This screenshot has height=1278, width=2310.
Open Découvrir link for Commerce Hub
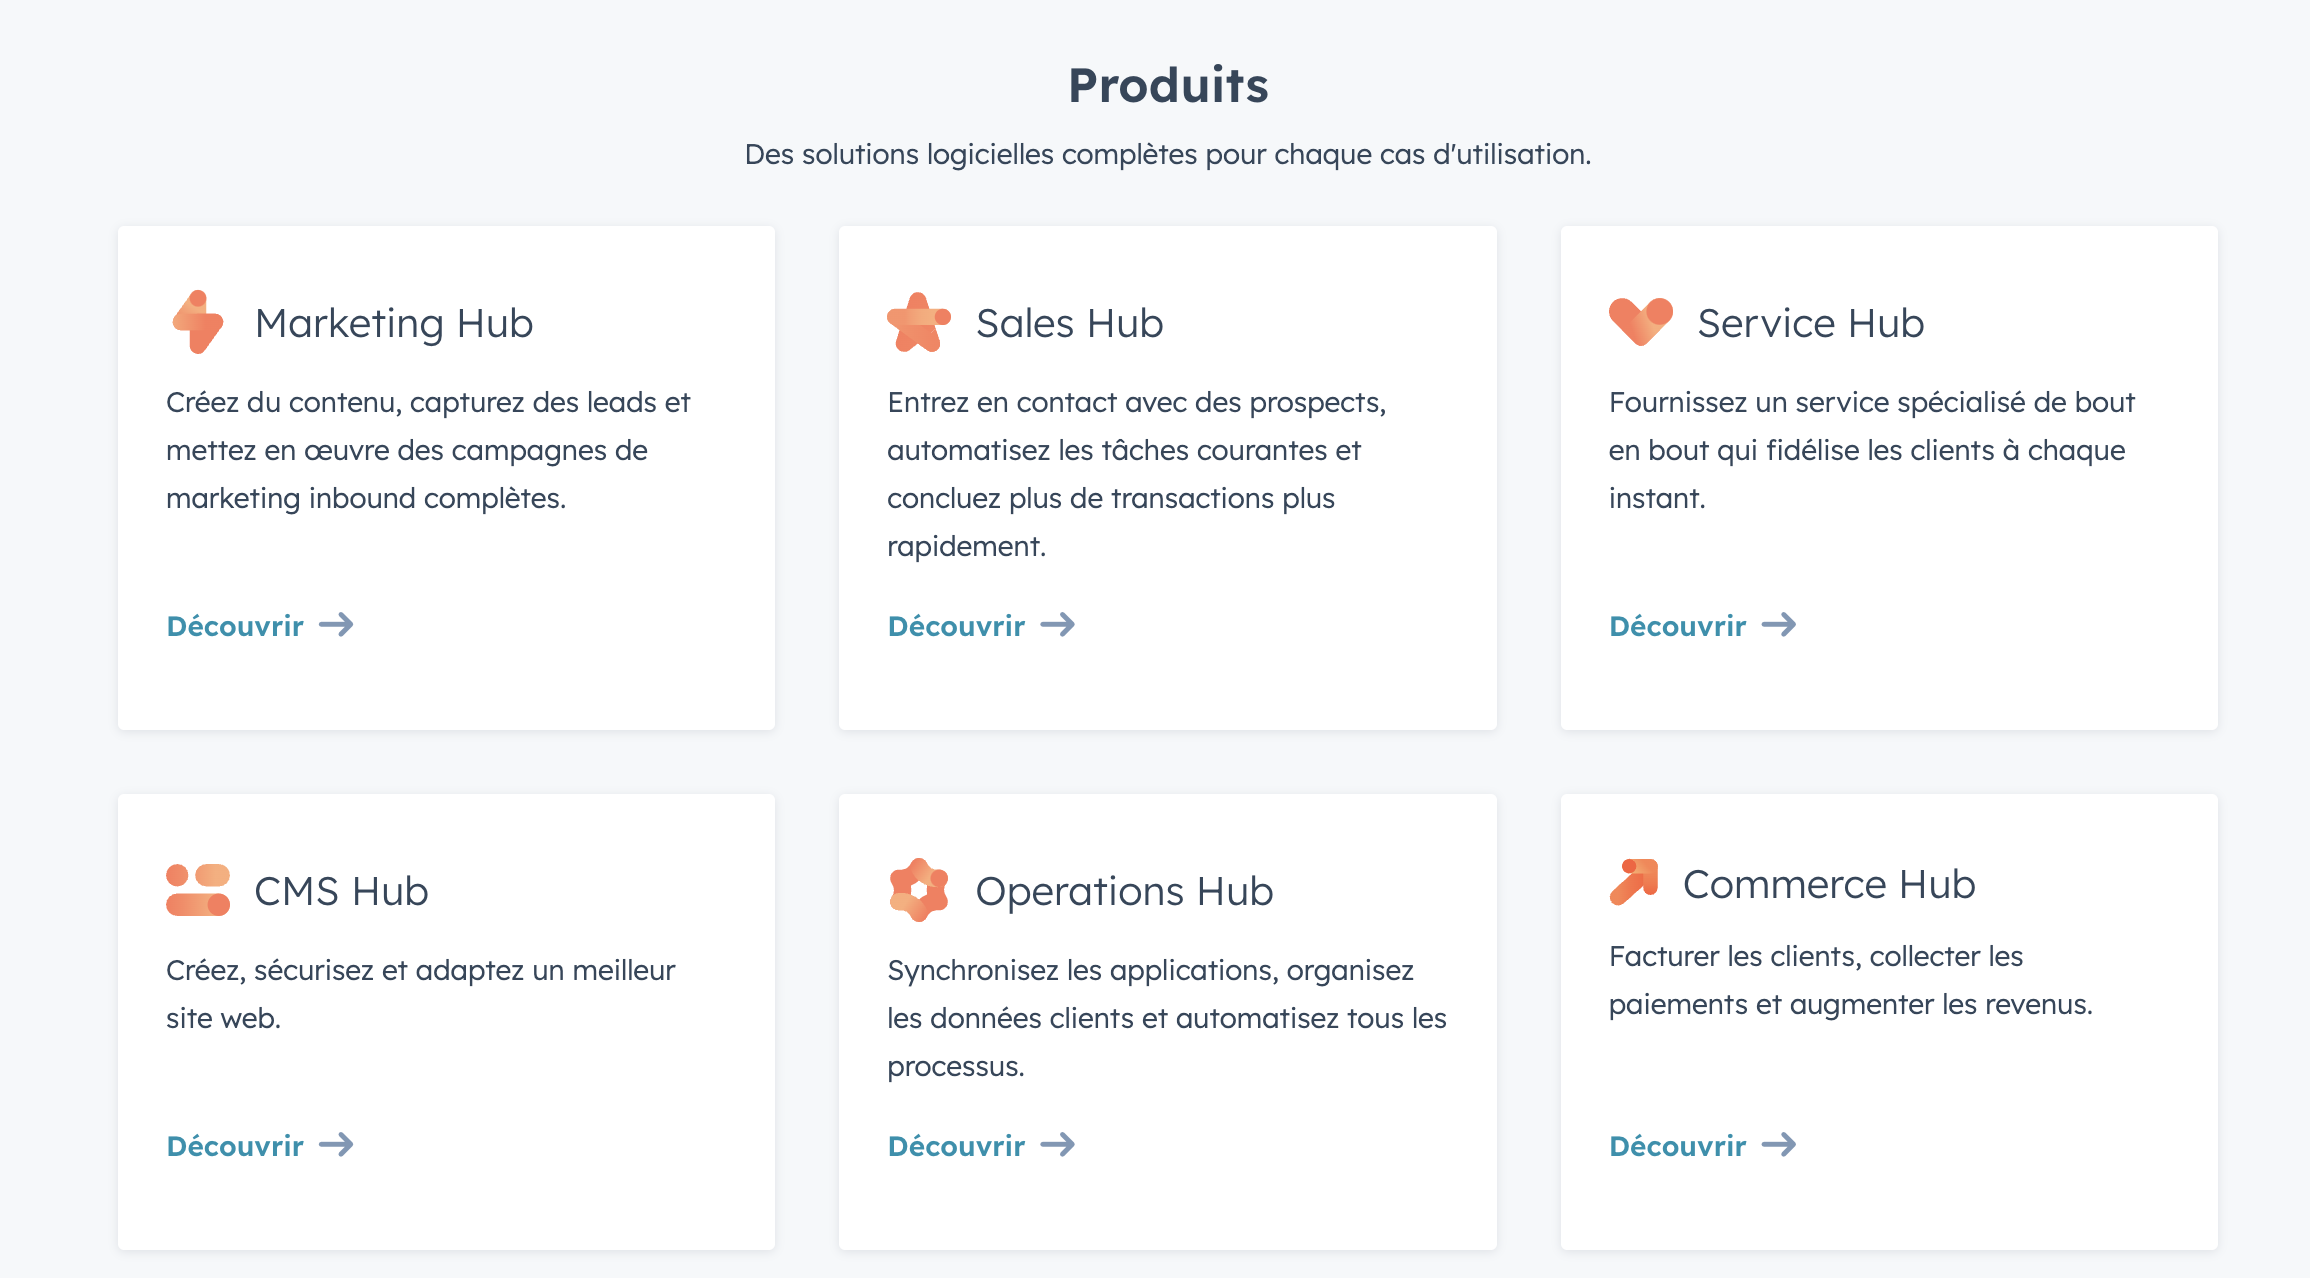click(x=1676, y=1145)
